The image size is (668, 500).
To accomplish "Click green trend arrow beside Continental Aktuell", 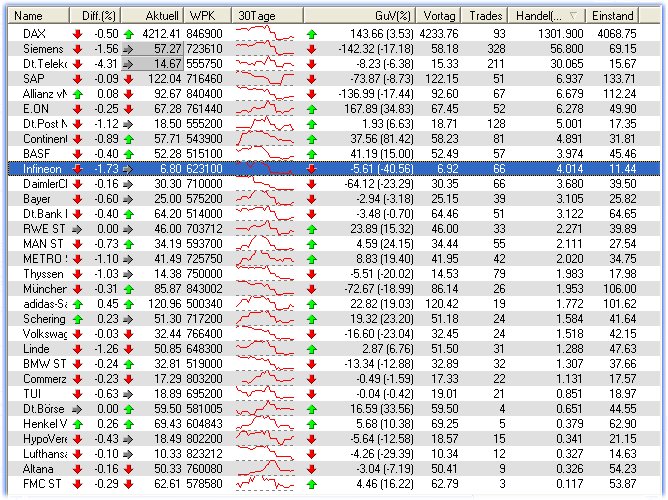I will pyautogui.click(x=128, y=139).
